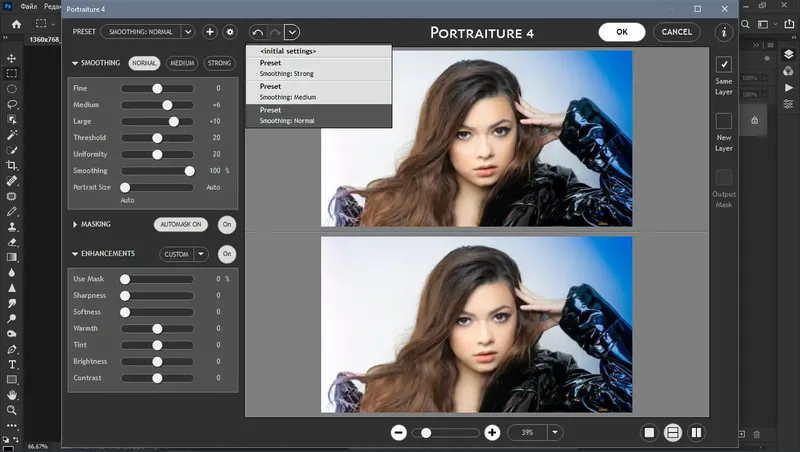Select side-by-side vertical split preview icon
This screenshot has width=800, height=452.
click(x=697, y=432)
